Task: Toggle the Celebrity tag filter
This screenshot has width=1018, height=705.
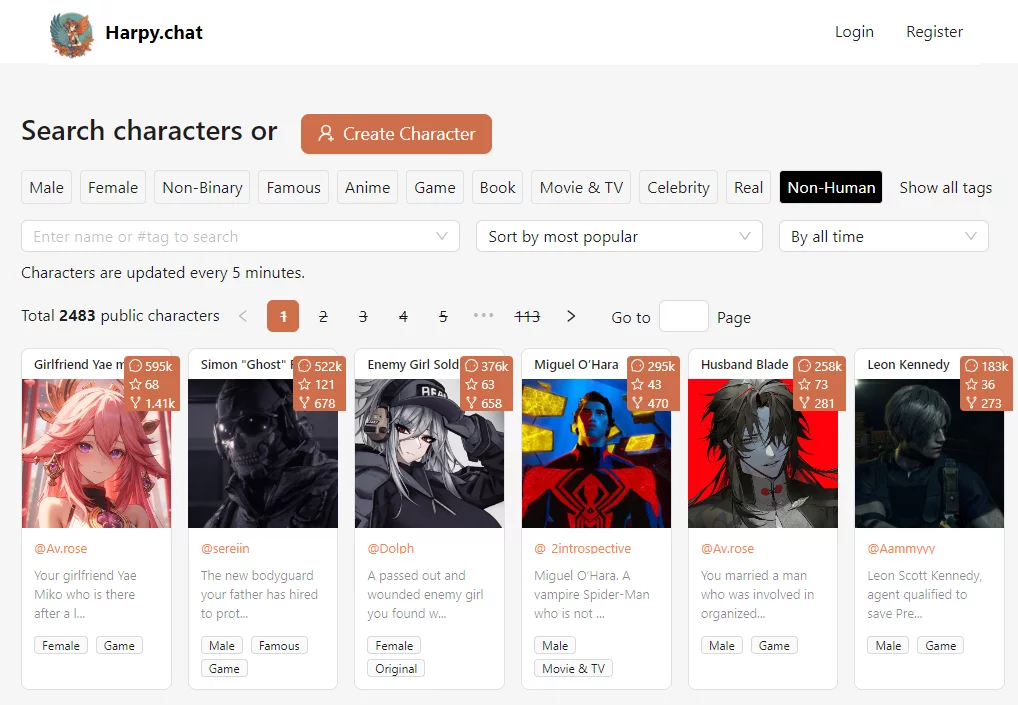Action: [x=678, y=188]
